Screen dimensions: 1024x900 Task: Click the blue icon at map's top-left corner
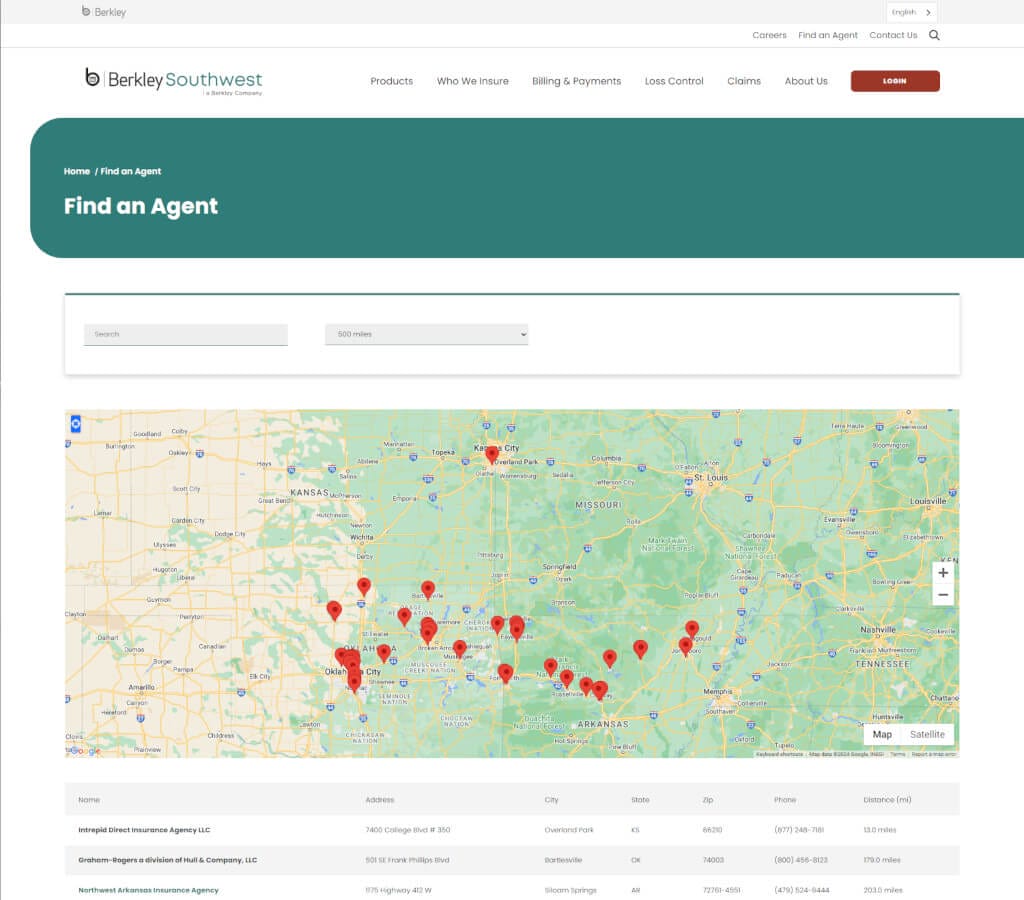tap(75, 423)
